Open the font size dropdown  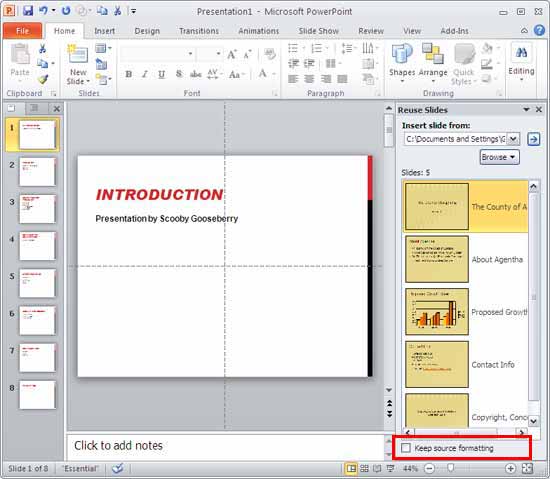click(x=219, y=54)
